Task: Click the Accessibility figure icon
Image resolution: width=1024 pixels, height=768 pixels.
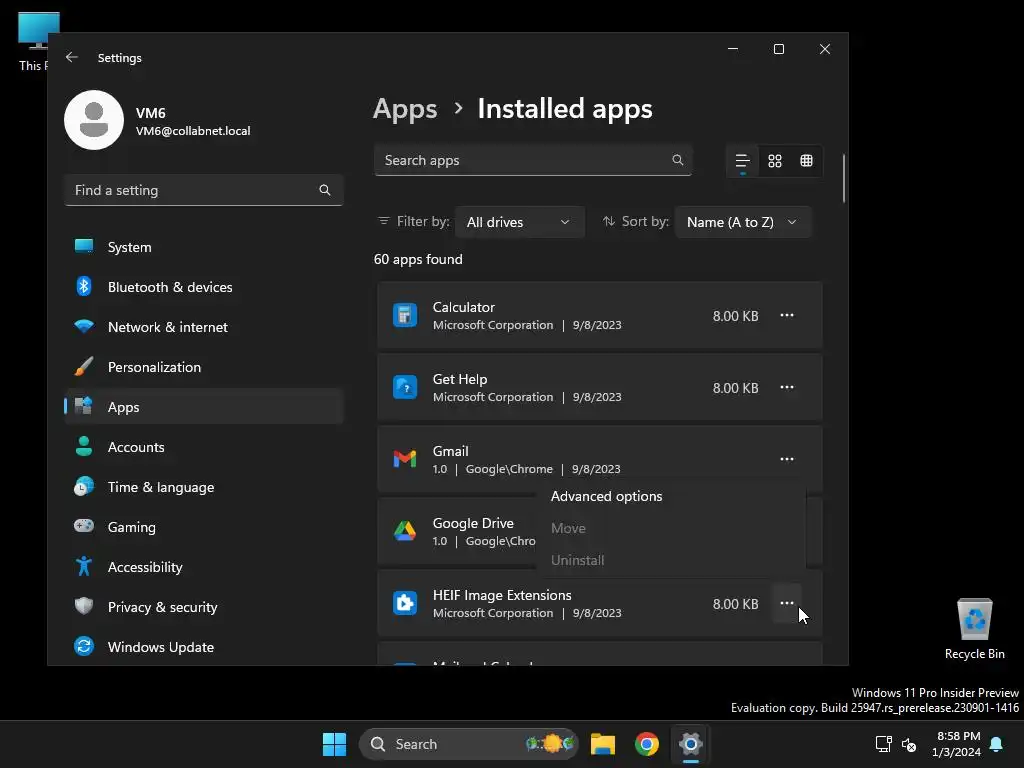Action: (x=84, y=566)
